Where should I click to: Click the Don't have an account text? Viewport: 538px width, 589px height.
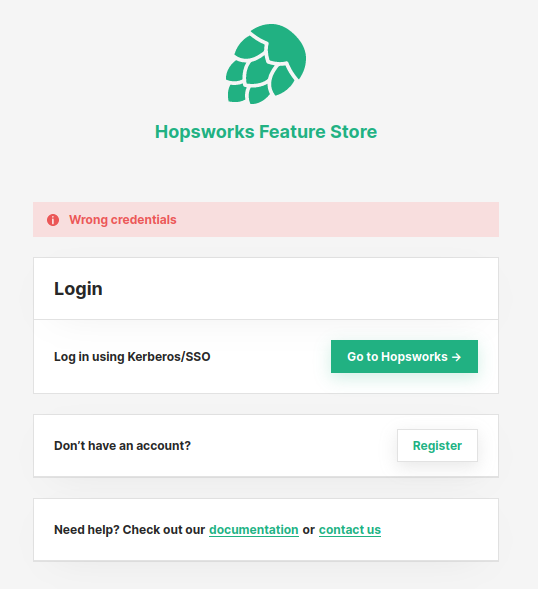tap(122, 446)
